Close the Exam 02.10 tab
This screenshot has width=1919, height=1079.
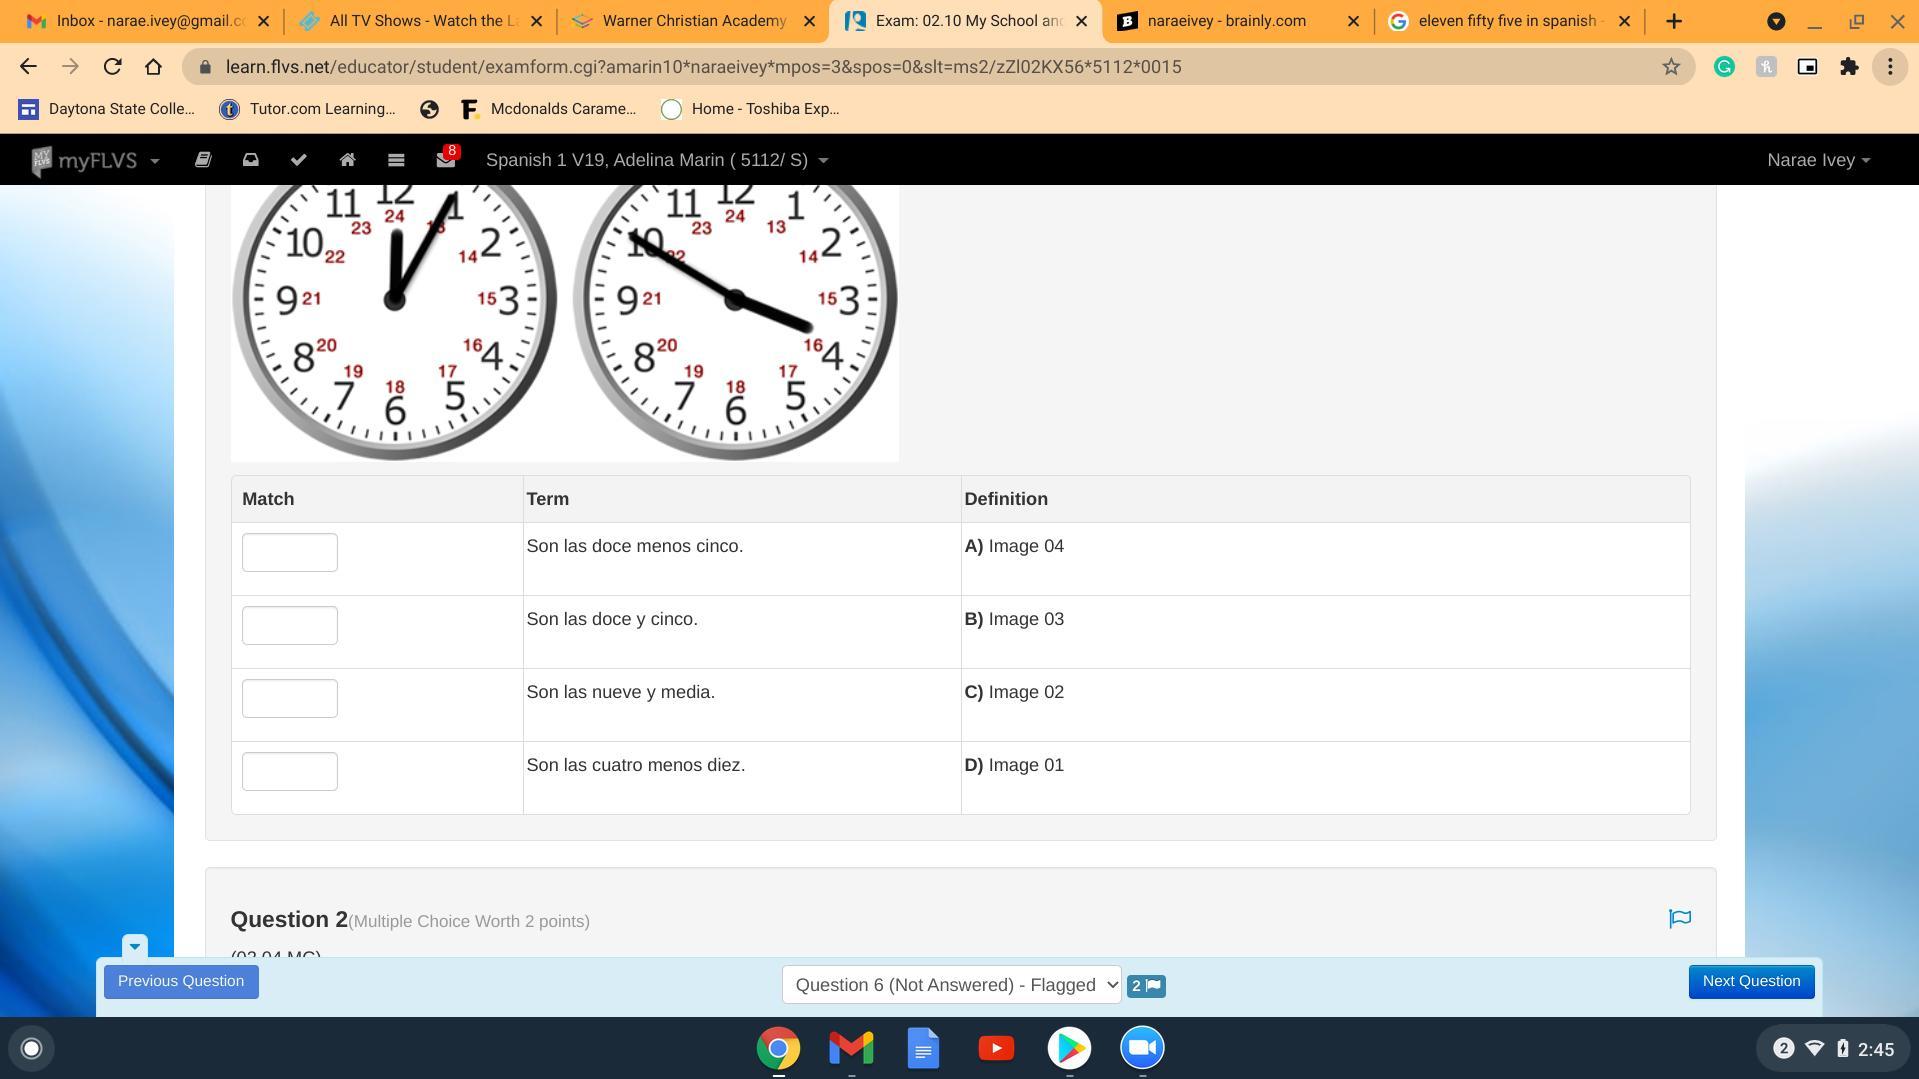click(x=1081, y=21)
